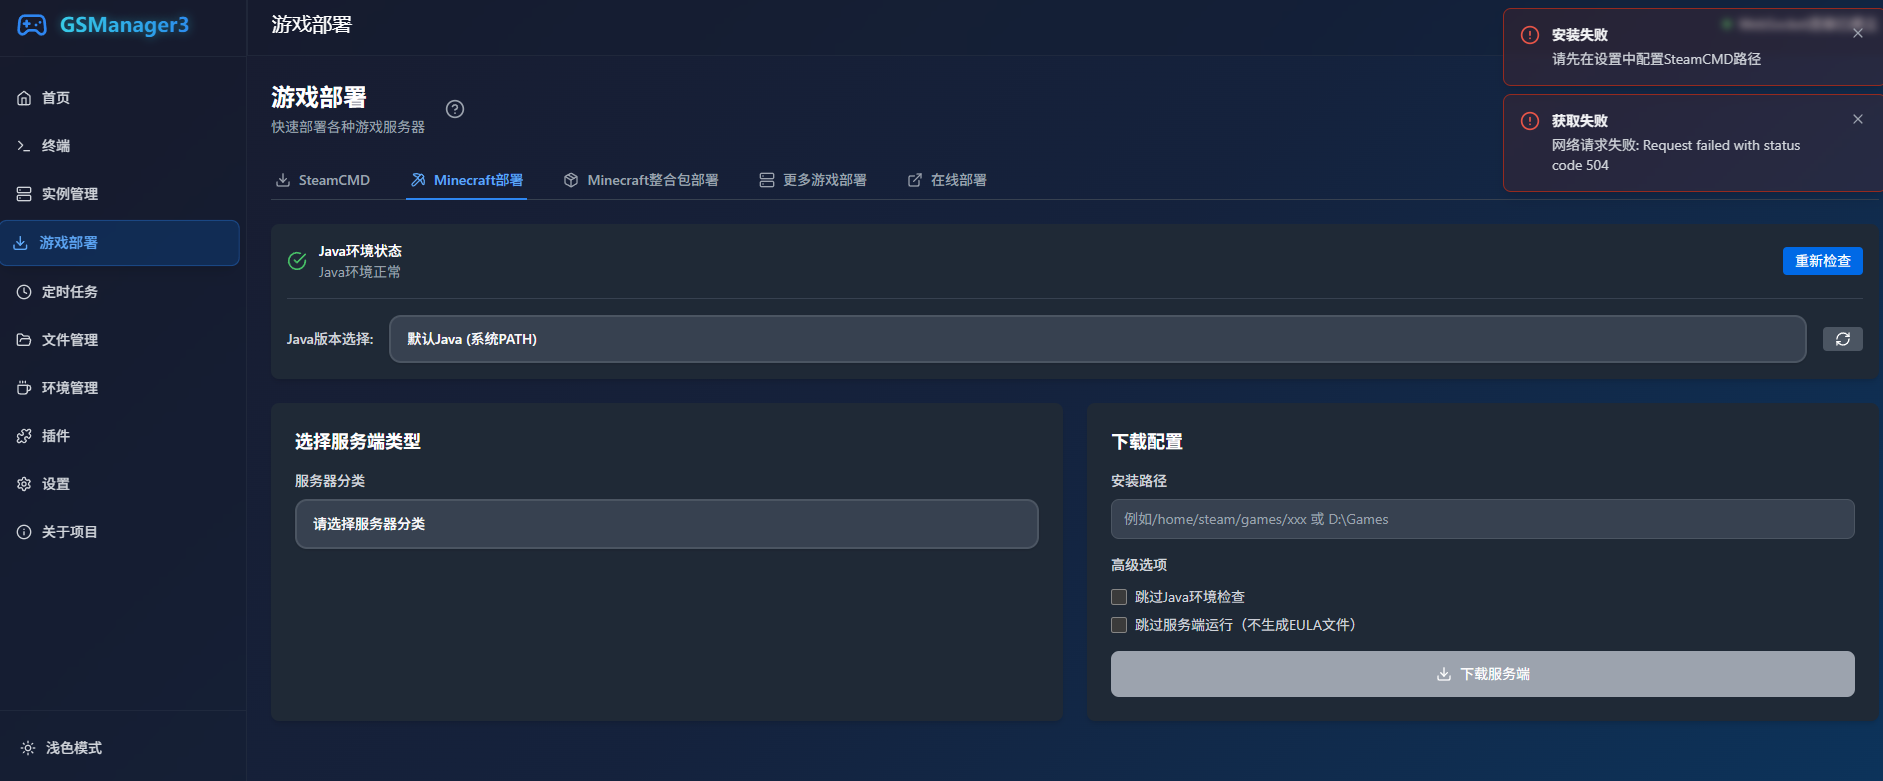The image size is (1883, 781).
Task: Click the server icon on 更多游戏部署 tab
Action: coord(767,180)
